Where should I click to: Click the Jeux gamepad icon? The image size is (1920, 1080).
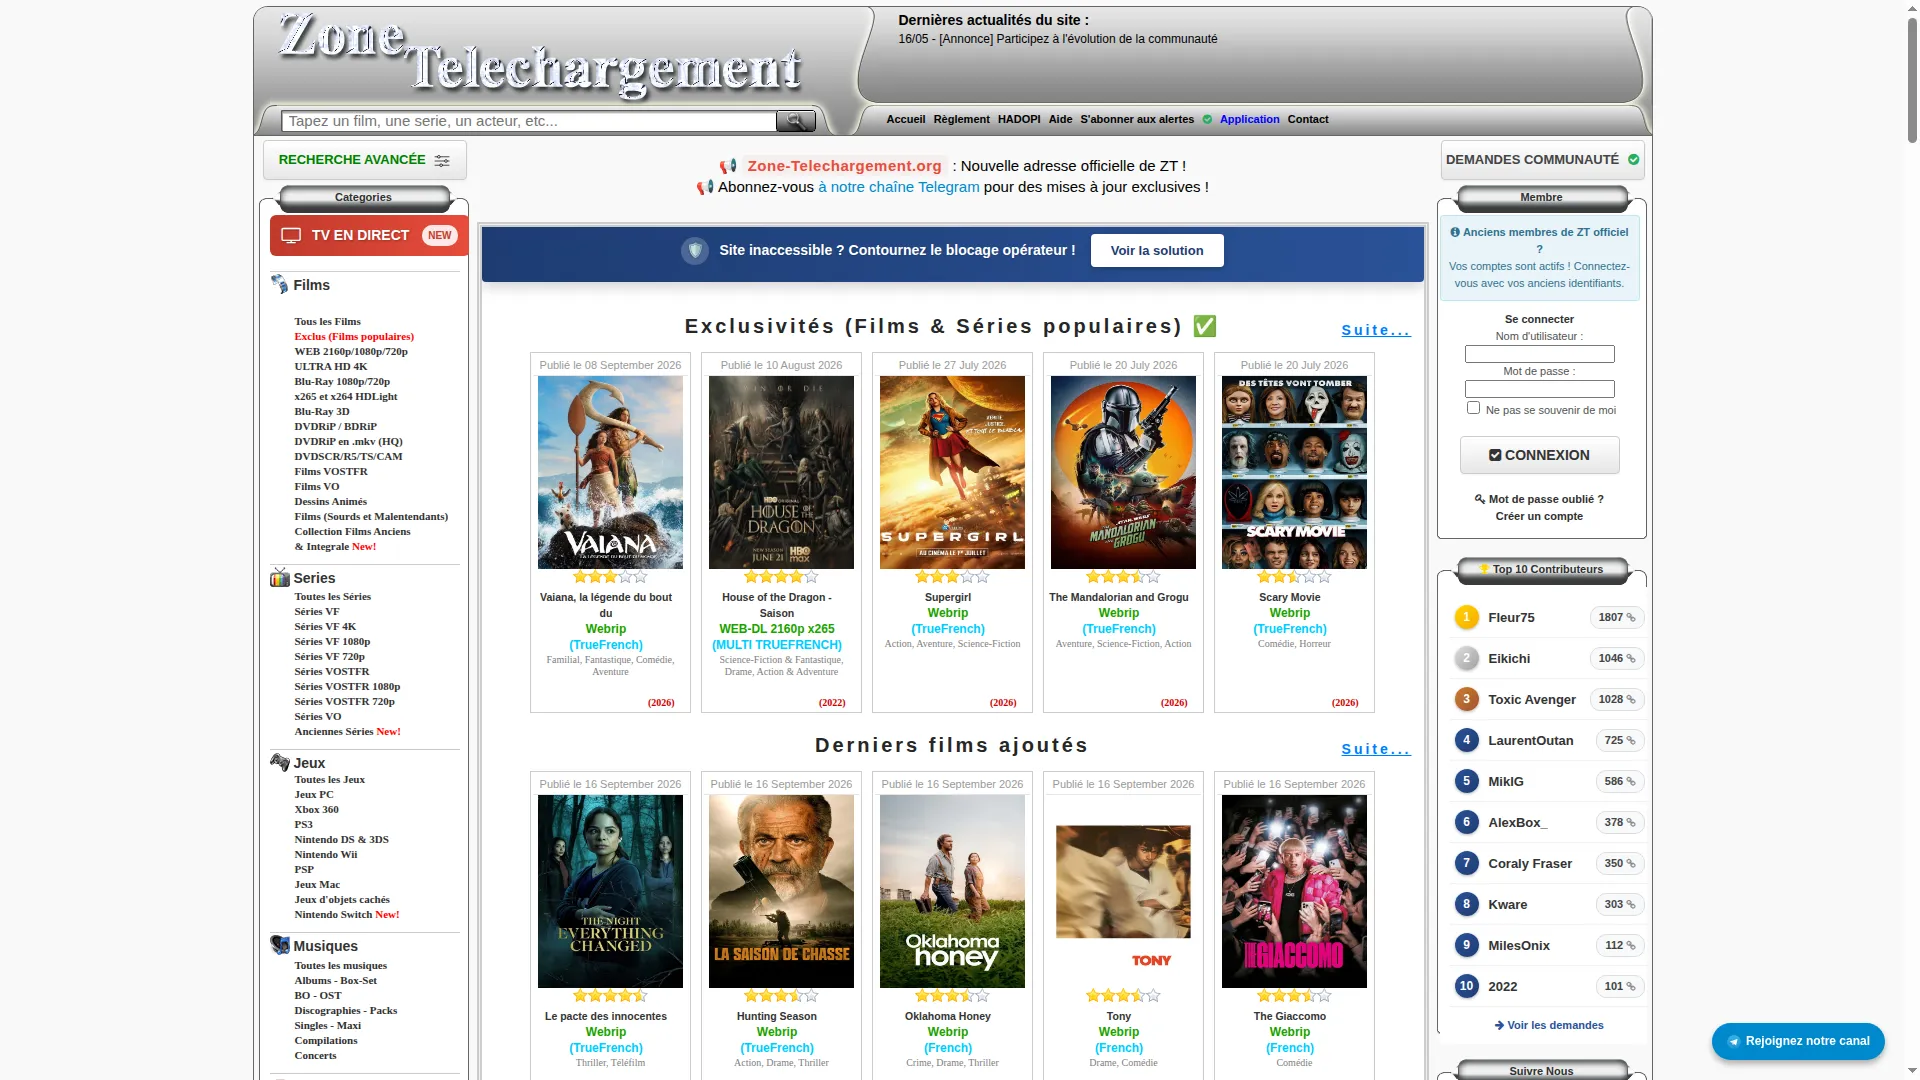(x=280, y=762)
